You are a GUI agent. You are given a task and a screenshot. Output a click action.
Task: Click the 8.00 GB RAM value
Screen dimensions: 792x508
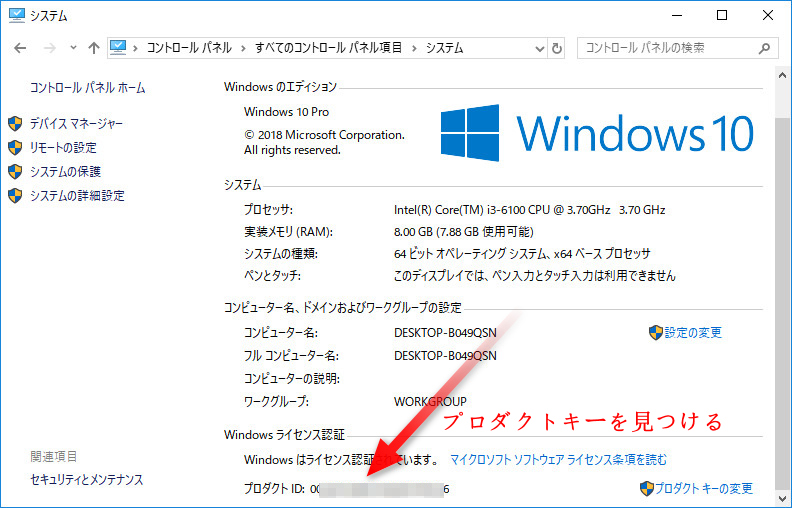coord(463,232)
